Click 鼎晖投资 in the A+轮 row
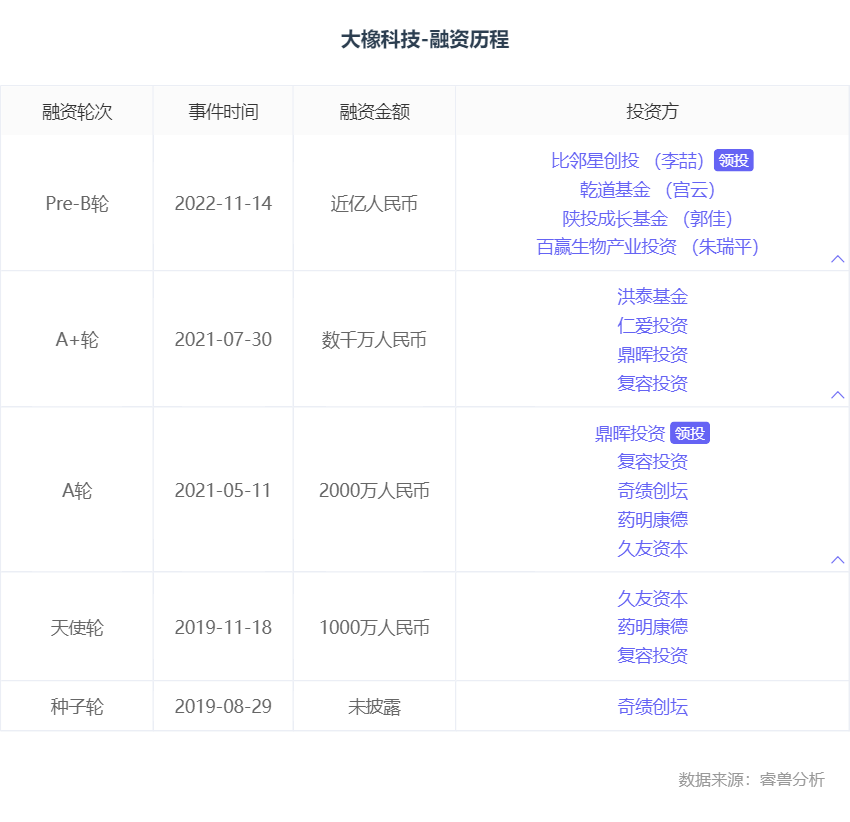 (x=652, y=355)
